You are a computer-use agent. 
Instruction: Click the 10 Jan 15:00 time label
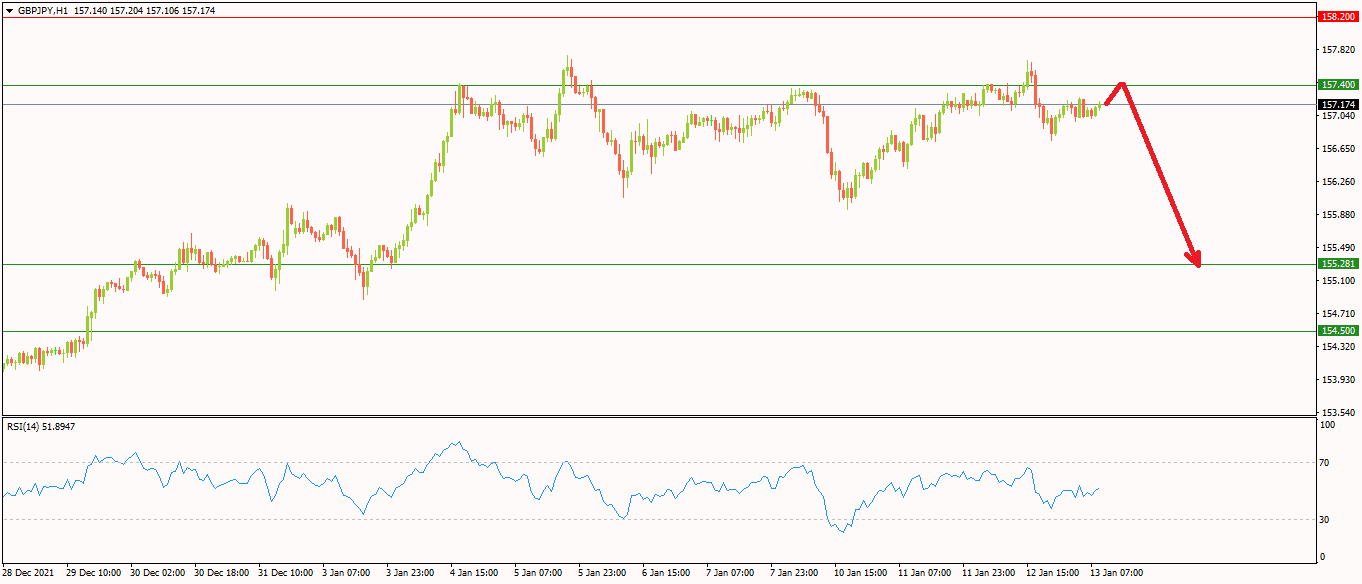point(861,573)
